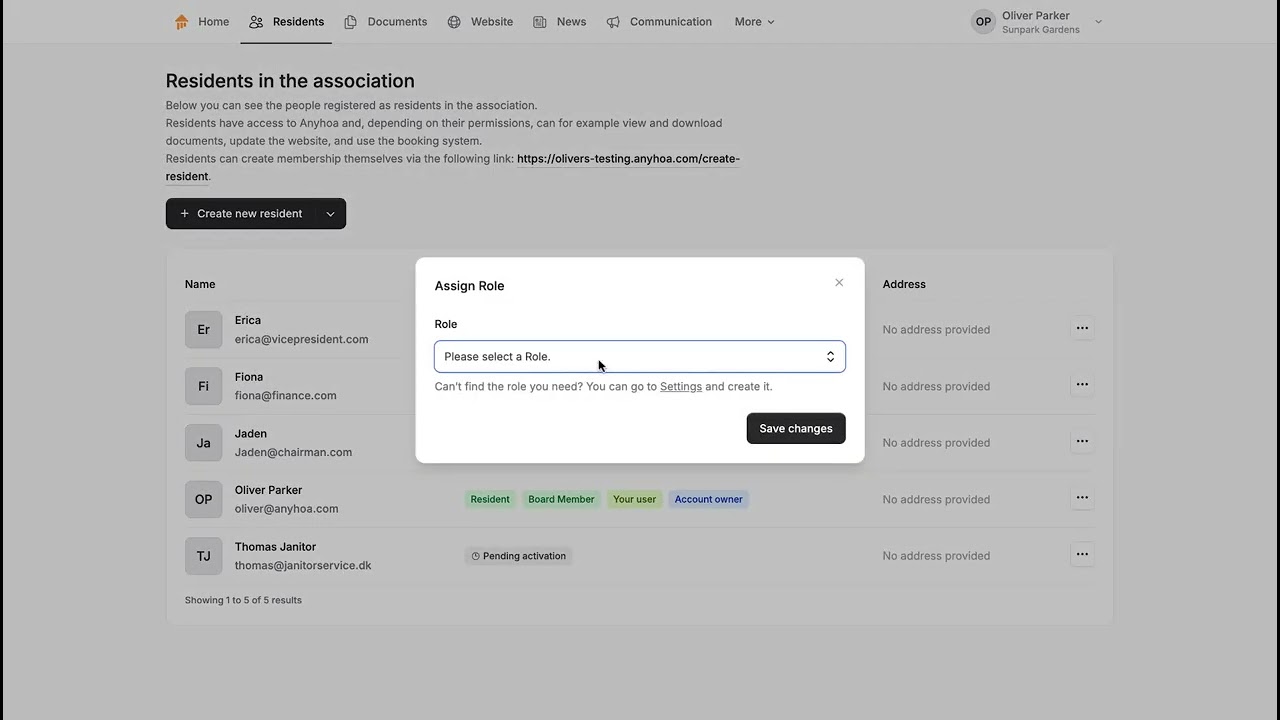Click the News newspaper icon
Viewport: 1280px width, 720px height.
(x=540, y=22)
